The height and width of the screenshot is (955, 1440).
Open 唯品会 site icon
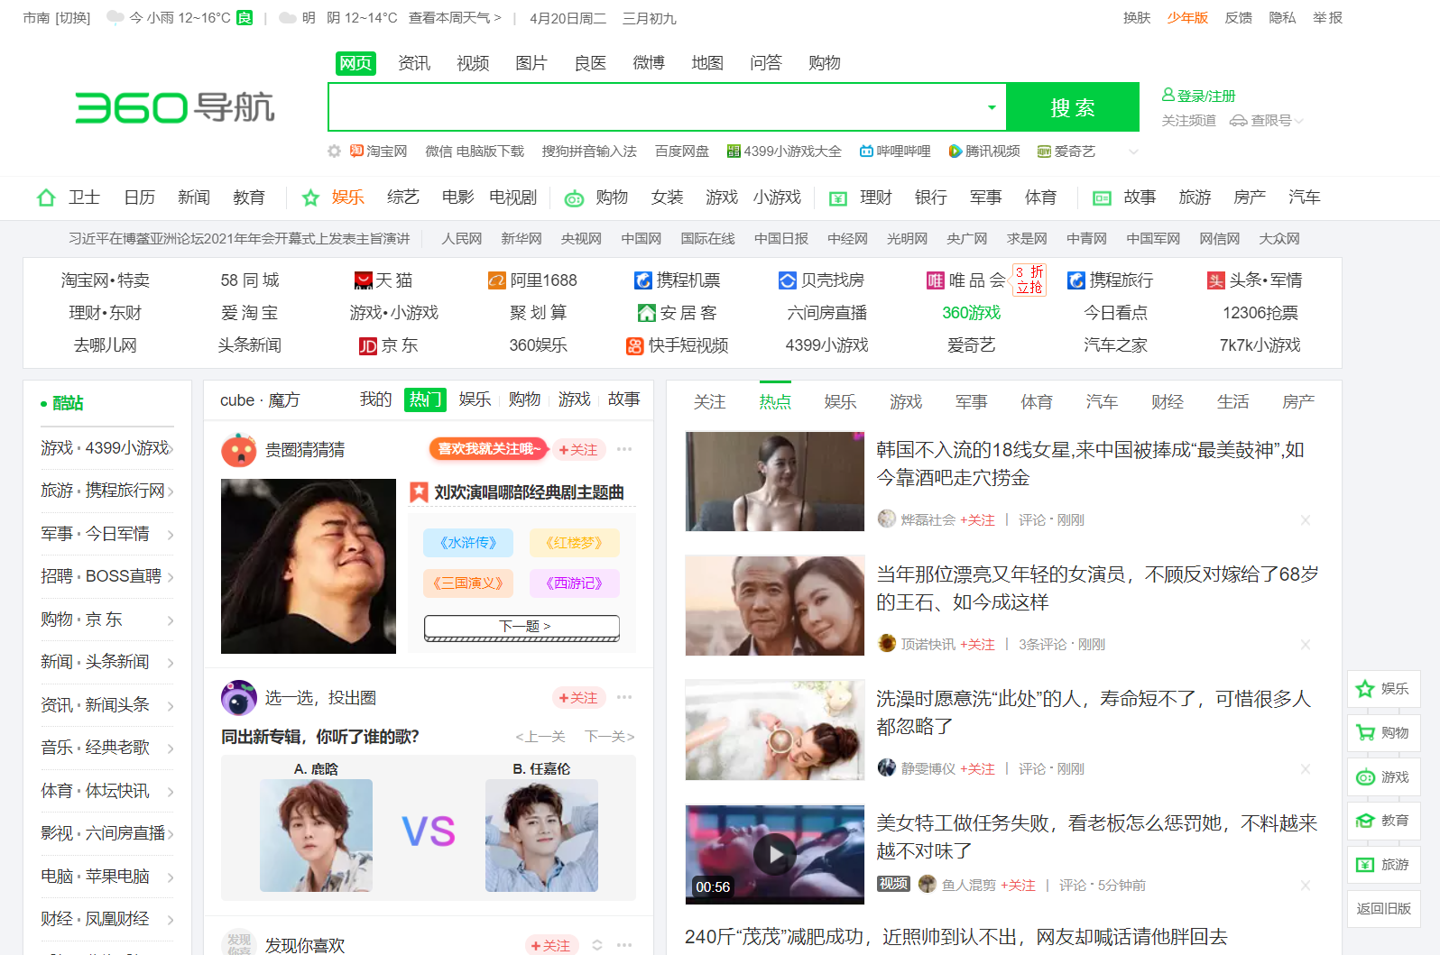point(935,281)
